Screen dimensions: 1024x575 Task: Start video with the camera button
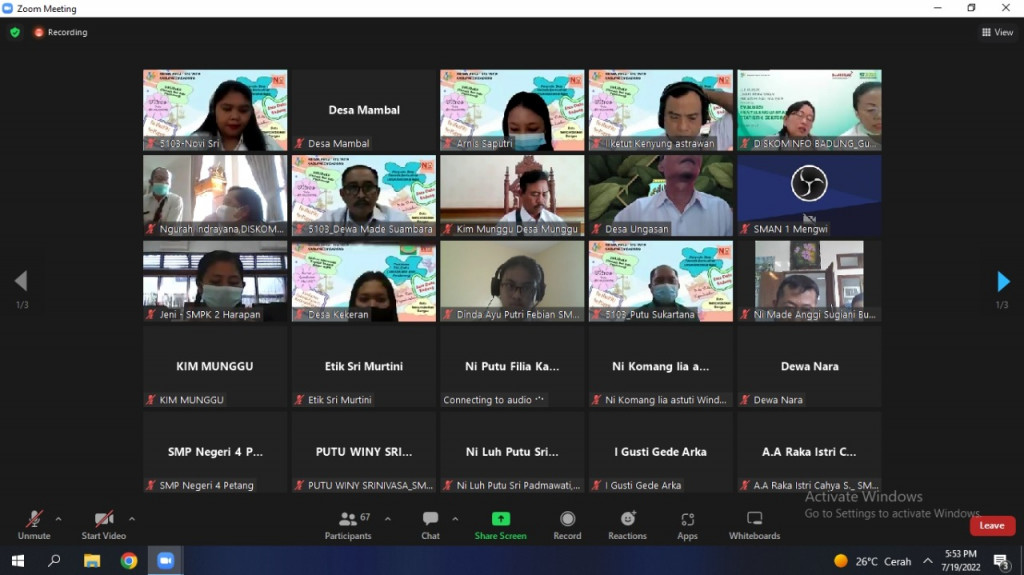(103, 524)
